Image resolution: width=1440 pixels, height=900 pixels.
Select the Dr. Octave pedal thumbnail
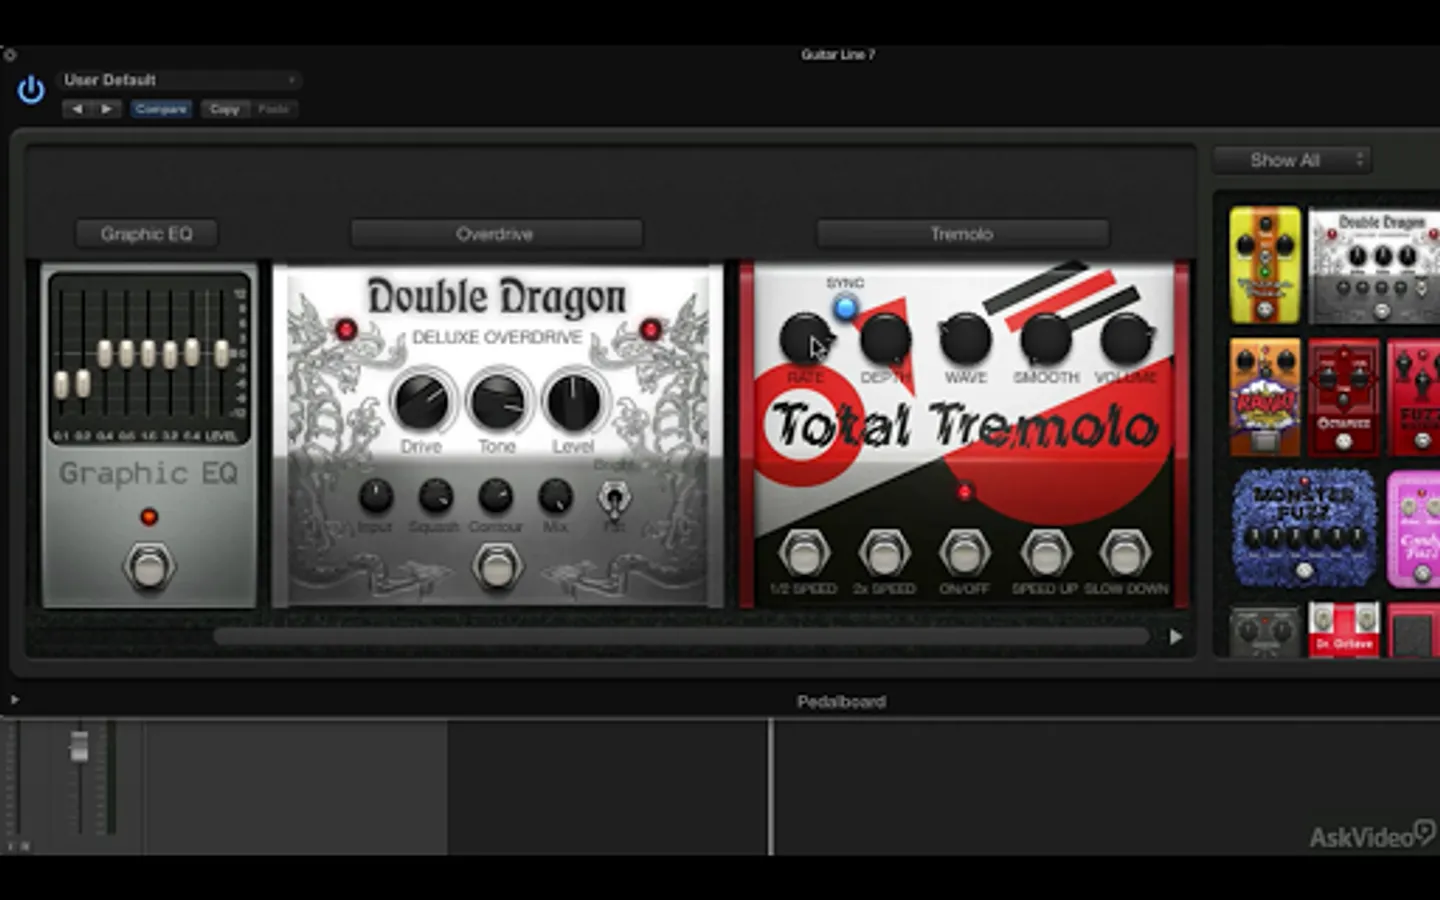coord(1344,630)
